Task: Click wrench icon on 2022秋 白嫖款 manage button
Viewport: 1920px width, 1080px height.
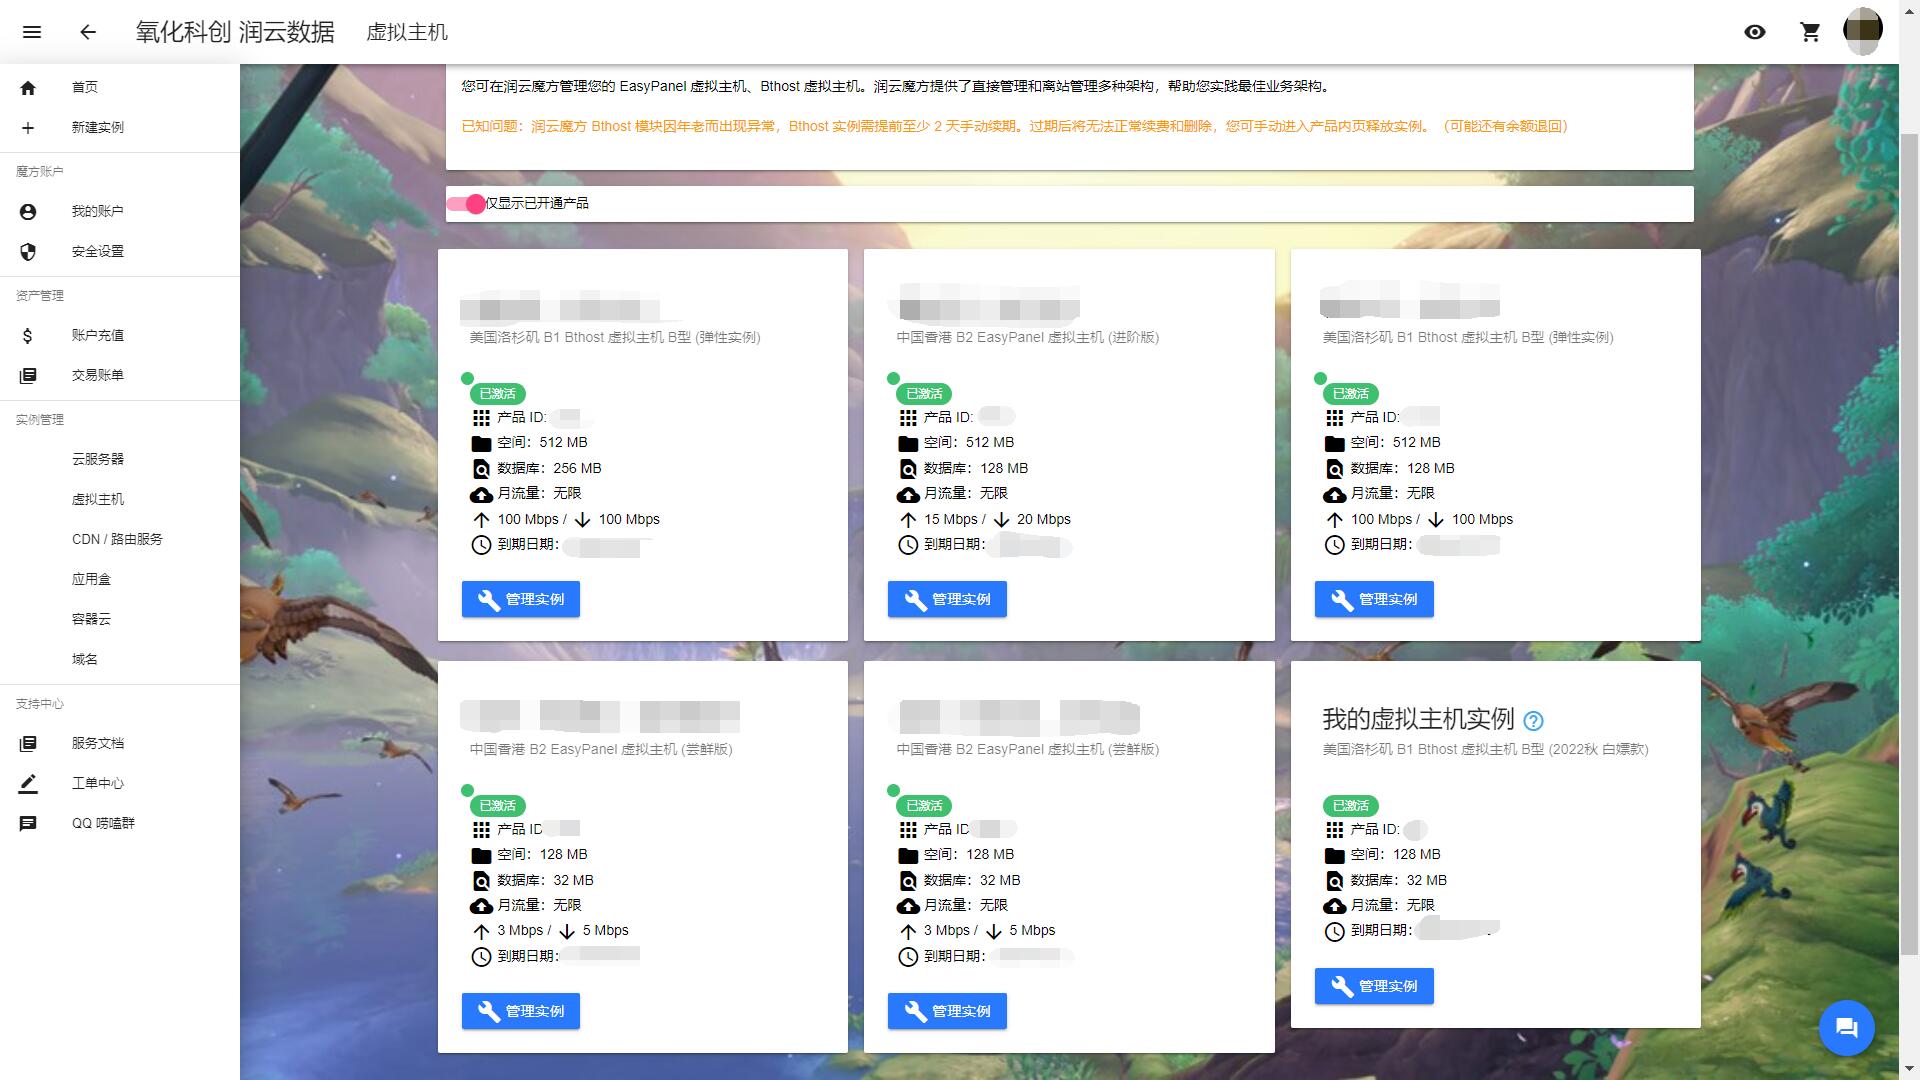Action: click(1342, 986)
